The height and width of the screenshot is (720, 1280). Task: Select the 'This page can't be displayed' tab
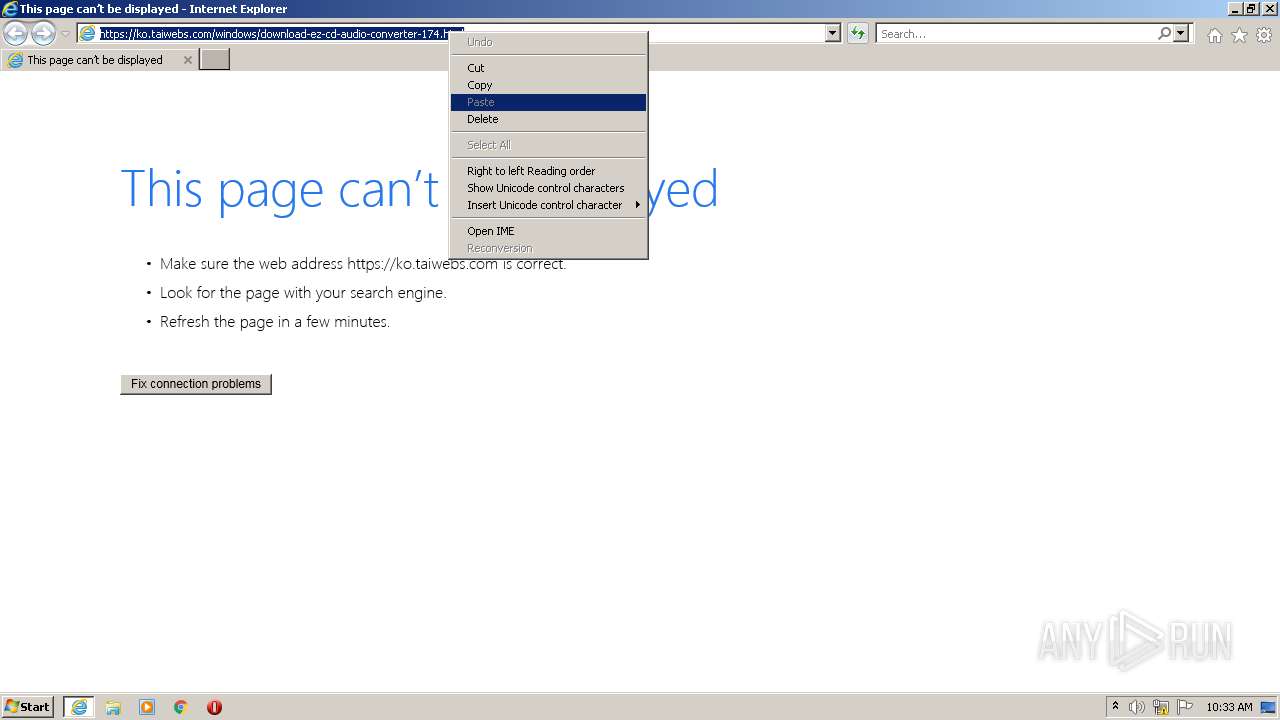click(99, 60)
